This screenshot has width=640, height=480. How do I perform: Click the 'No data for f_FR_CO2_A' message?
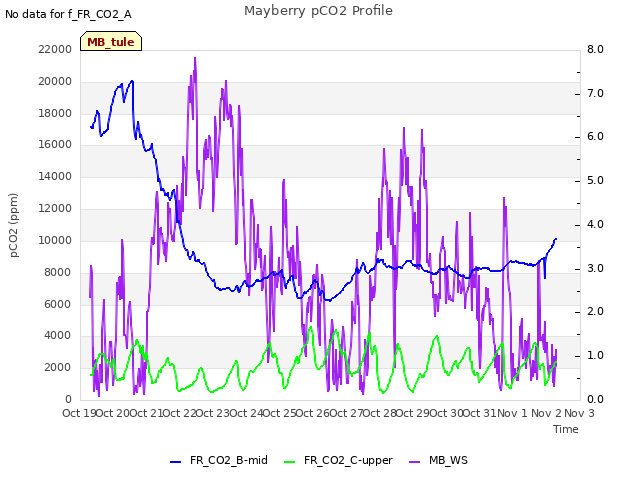click(68, 15)
